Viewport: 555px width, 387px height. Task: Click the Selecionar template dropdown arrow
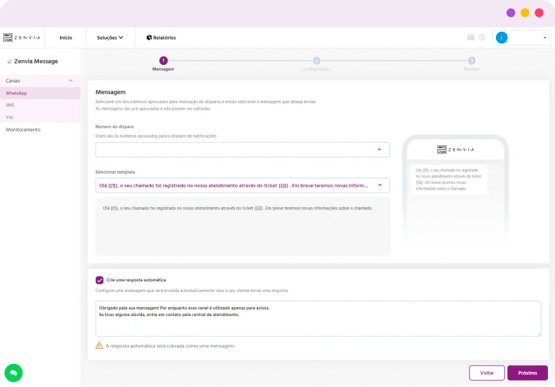pyautogui.click(x=380, y=185)
